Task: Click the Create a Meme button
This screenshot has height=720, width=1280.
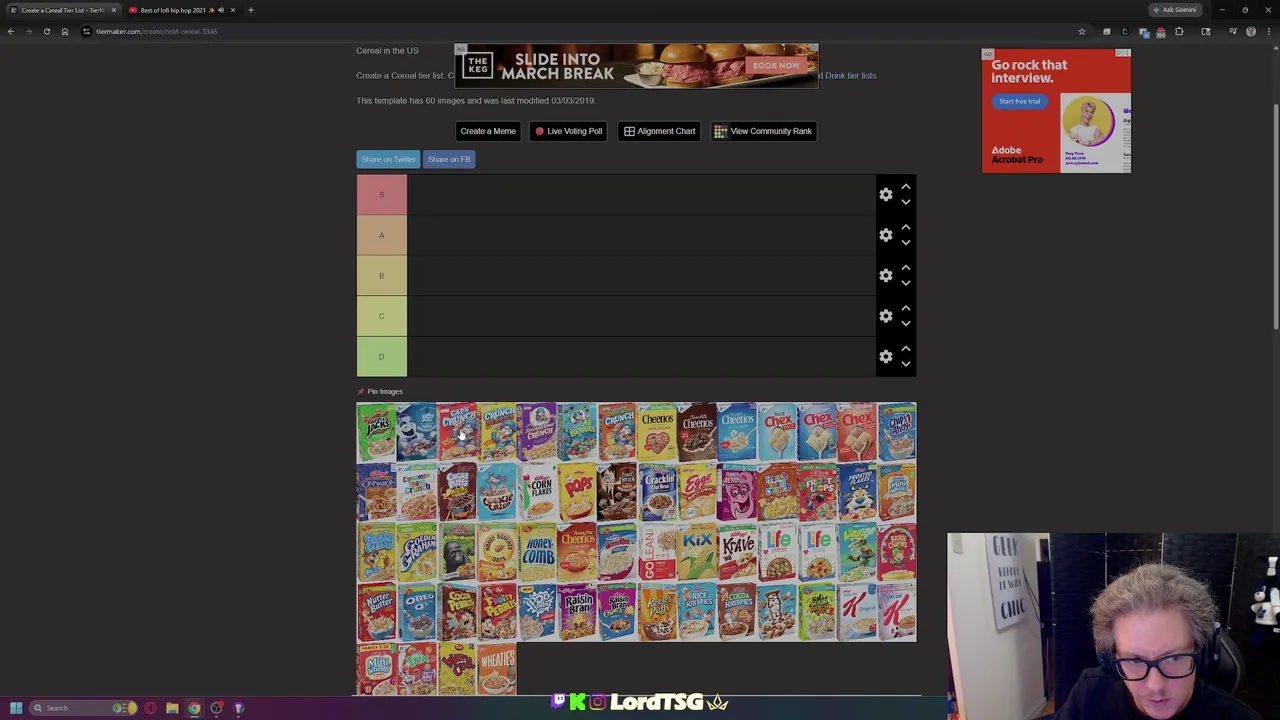Action: pos(488,131)
